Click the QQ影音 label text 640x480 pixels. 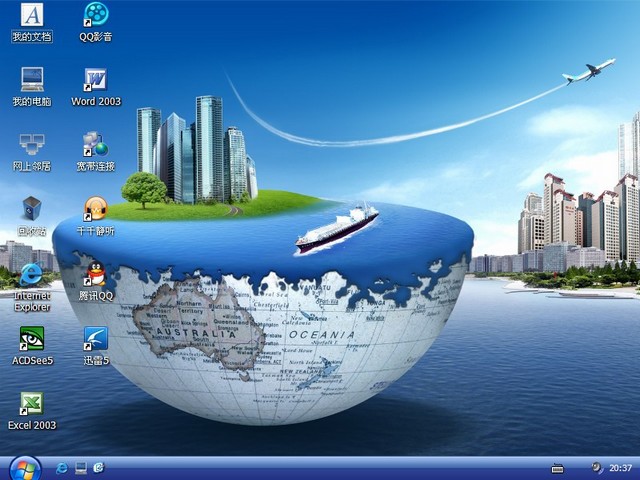[x=96, y=37]
